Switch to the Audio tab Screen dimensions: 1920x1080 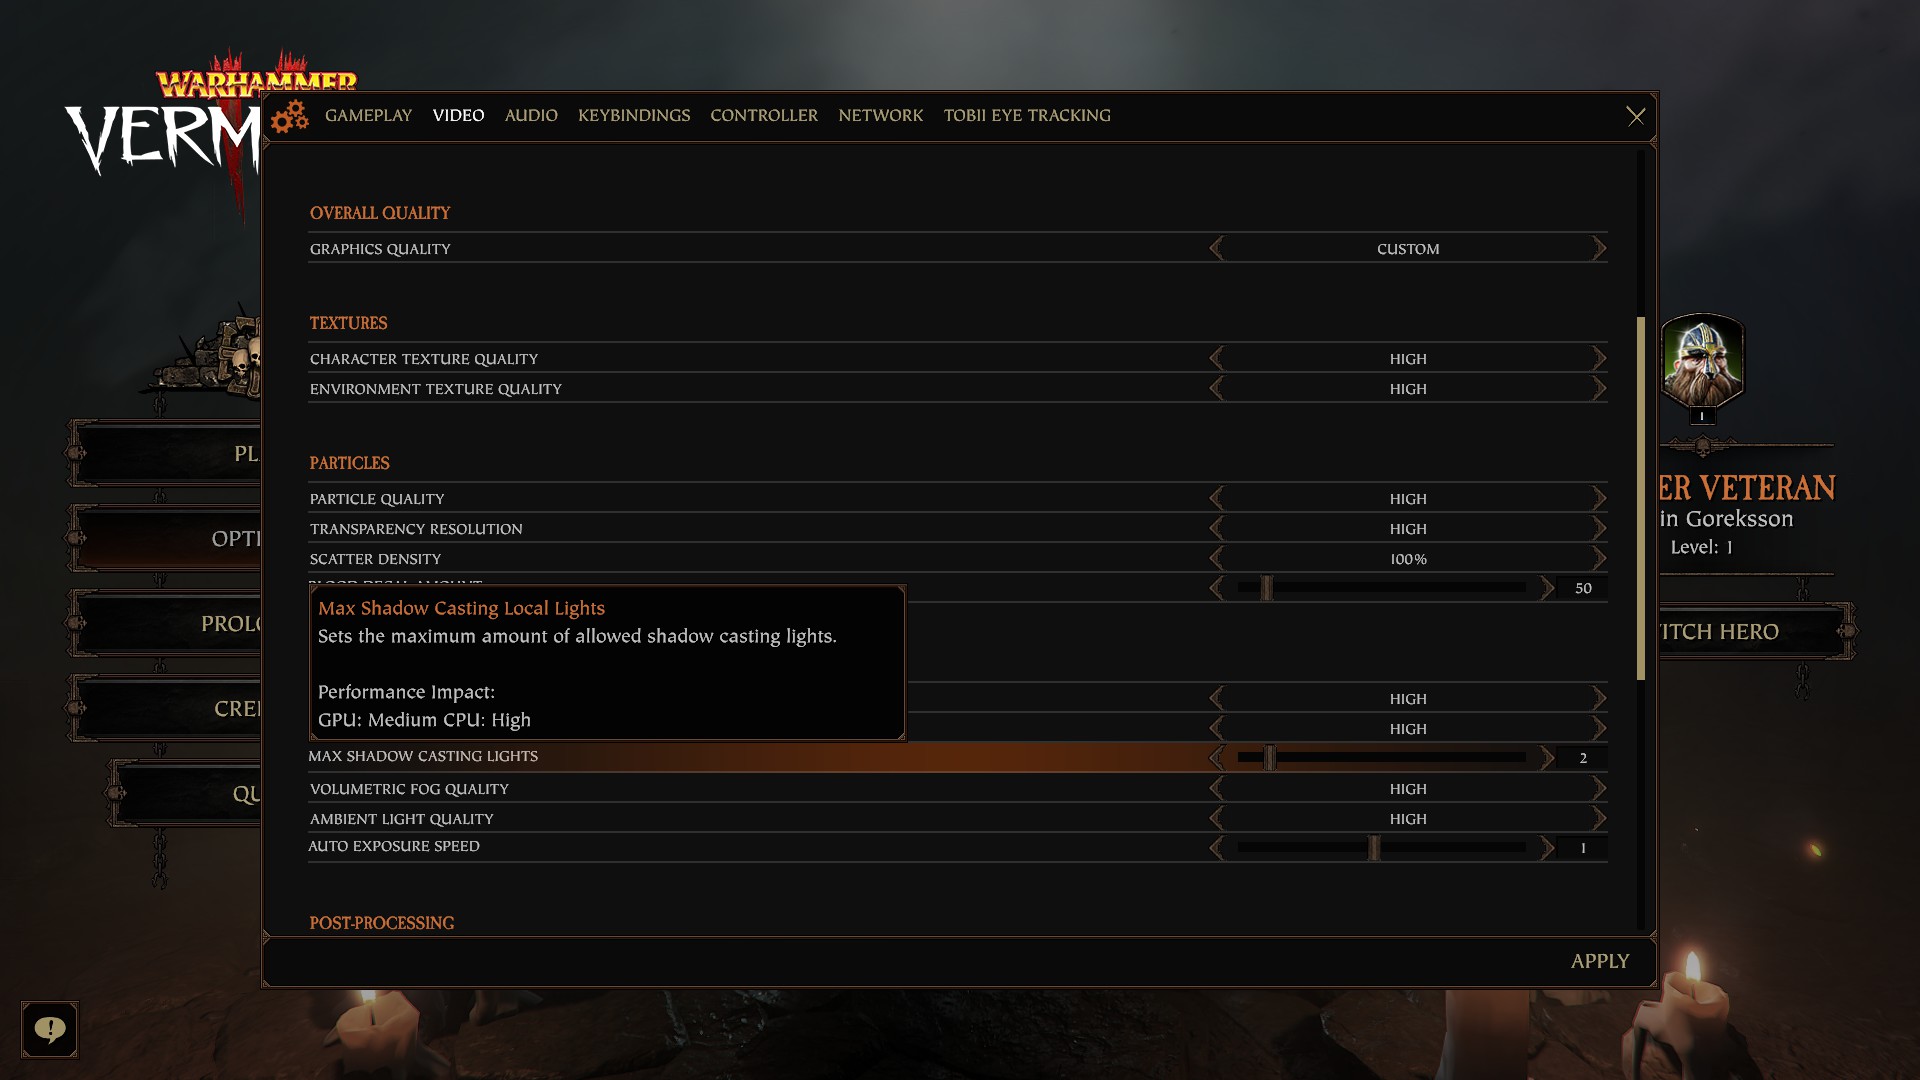click(531, 116)
